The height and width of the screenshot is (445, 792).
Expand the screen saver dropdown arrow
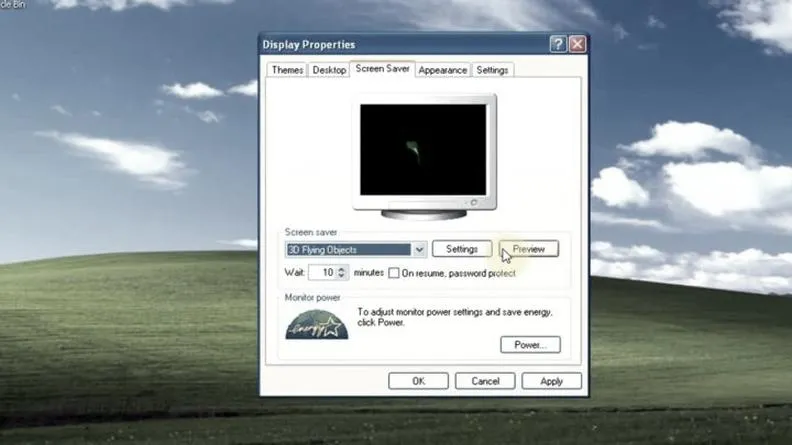(419, 250)
